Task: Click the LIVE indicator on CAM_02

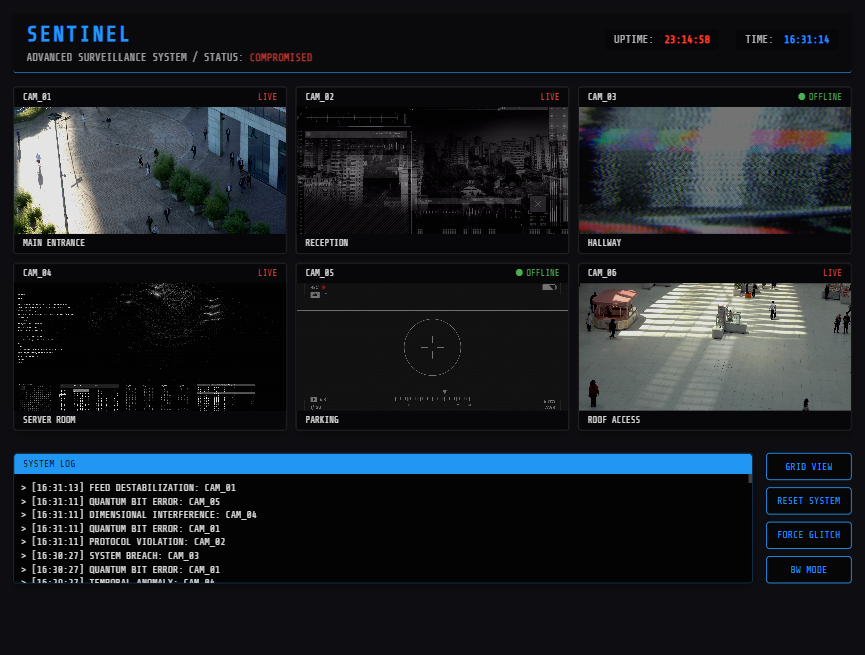Action: [x=550, y=97]
